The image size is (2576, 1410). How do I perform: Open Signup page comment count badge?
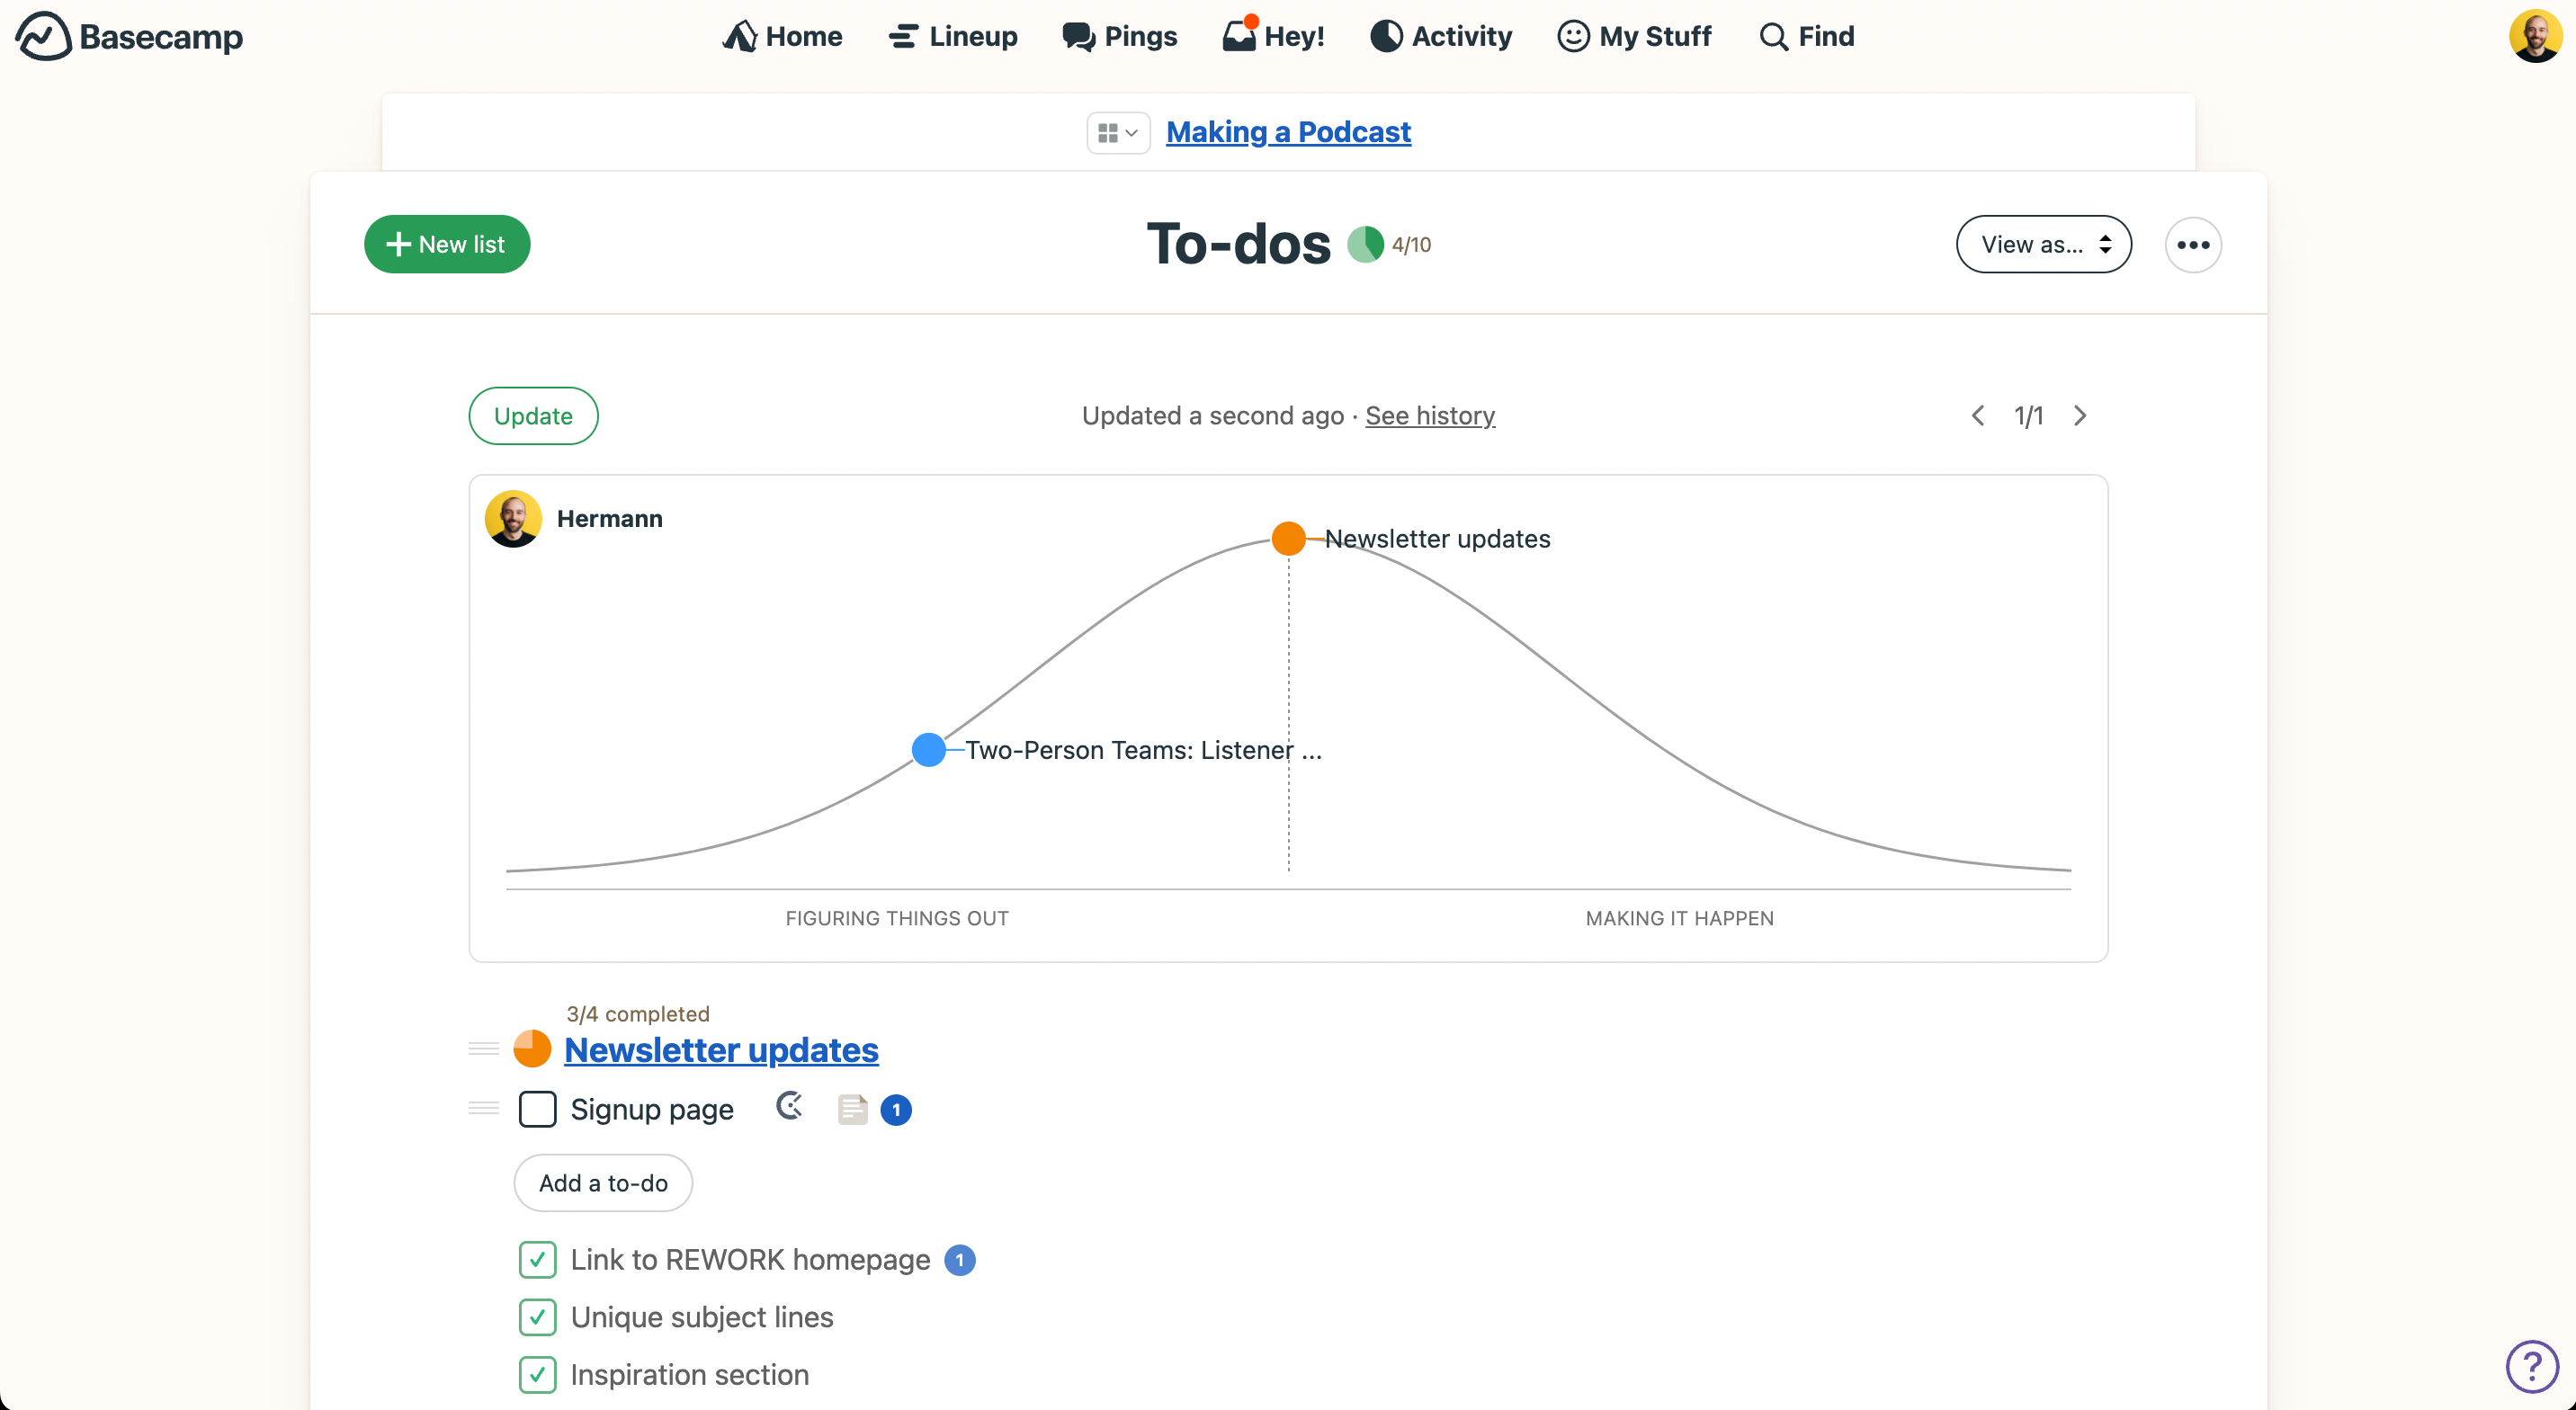coord(896,1110)
